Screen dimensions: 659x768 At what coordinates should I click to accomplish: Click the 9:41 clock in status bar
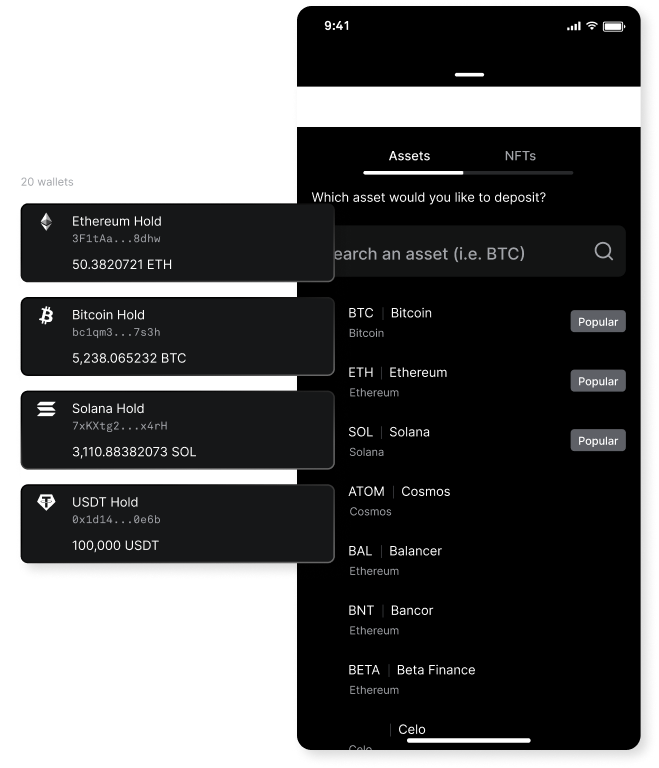click(337, 26)
